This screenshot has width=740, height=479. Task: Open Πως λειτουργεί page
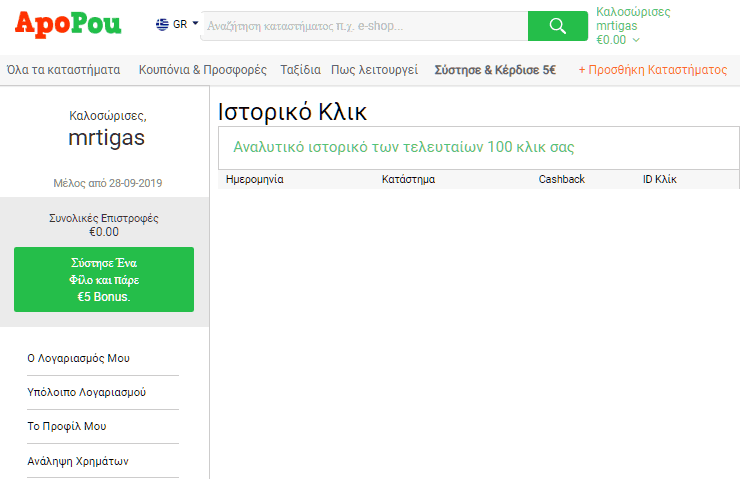pos(374,70)
